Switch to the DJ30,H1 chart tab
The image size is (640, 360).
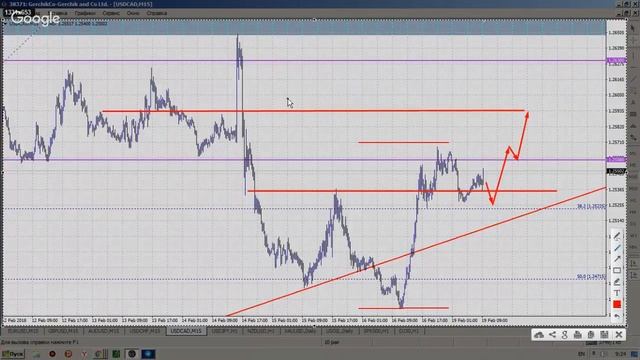click(409, 331)
